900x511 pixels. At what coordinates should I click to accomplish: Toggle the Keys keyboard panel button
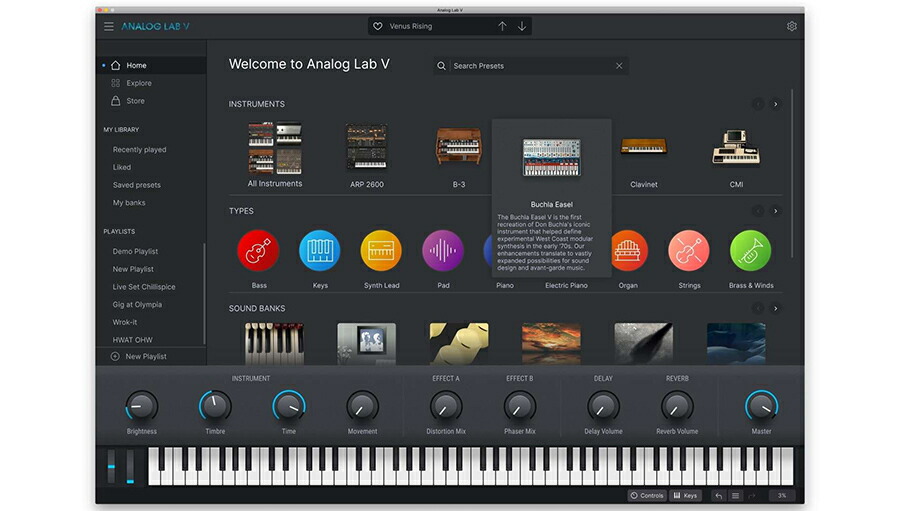685,495
